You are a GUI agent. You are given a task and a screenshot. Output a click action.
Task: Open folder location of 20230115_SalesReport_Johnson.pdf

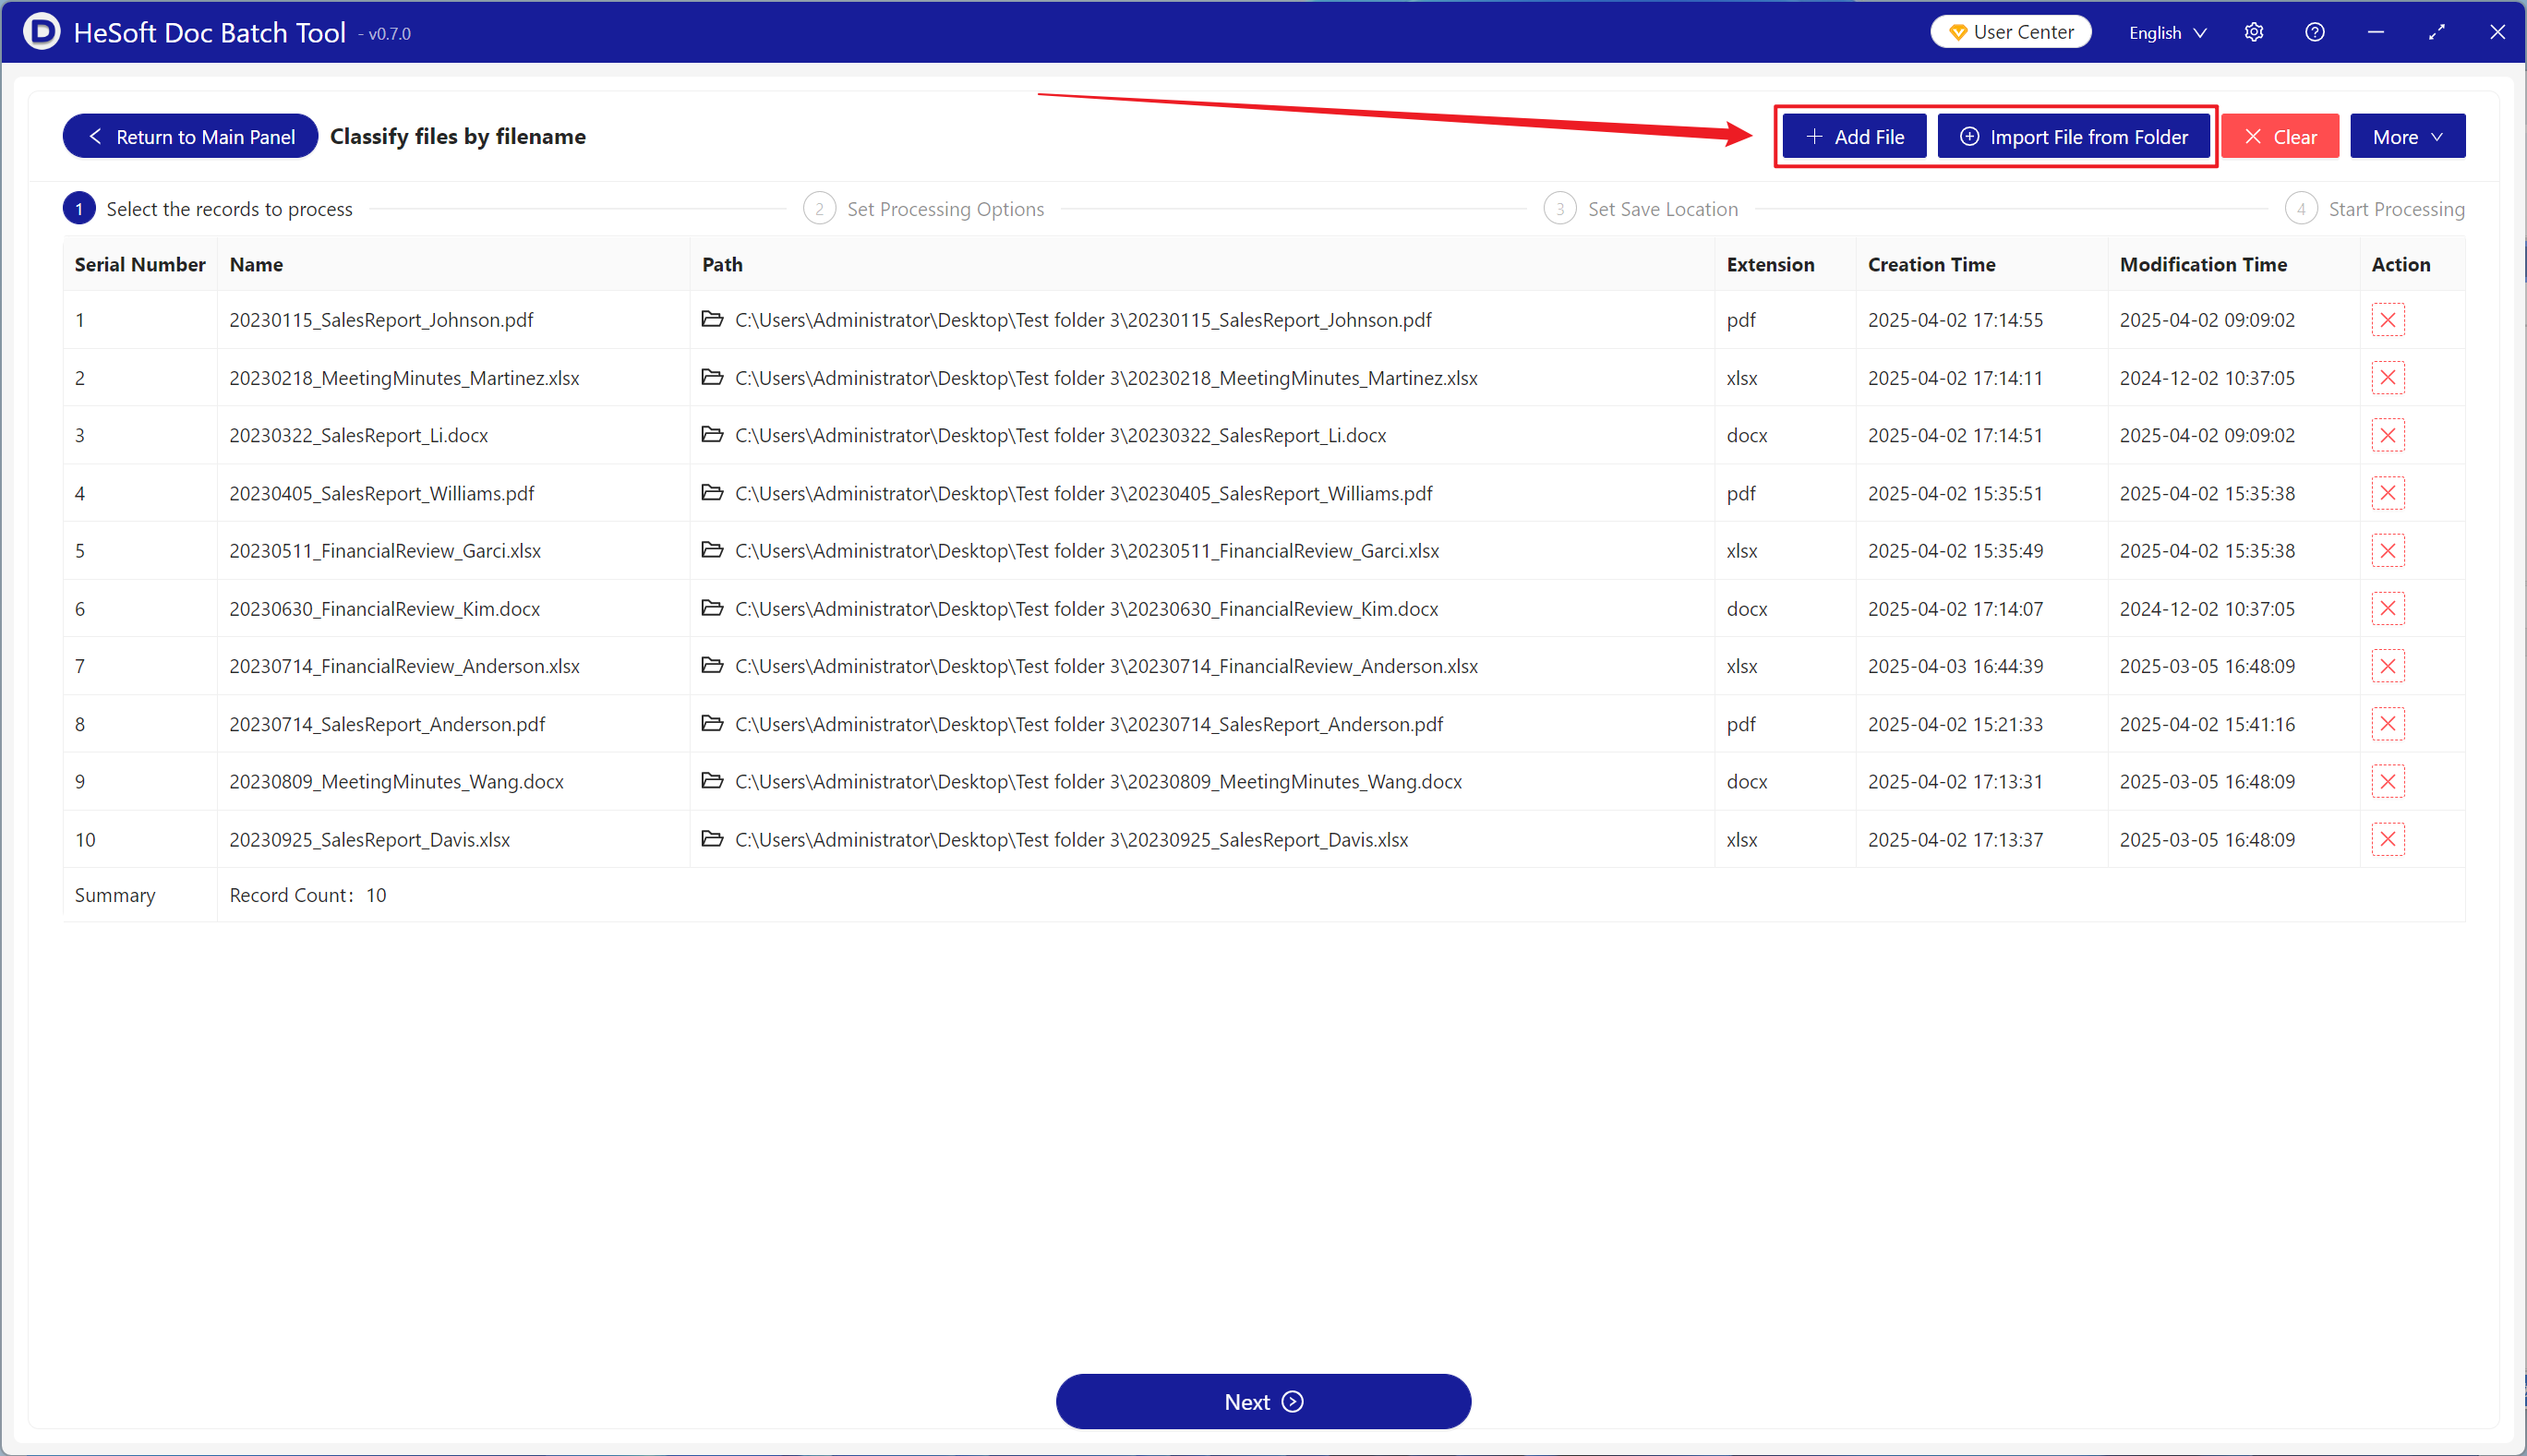tap(712, 319)
